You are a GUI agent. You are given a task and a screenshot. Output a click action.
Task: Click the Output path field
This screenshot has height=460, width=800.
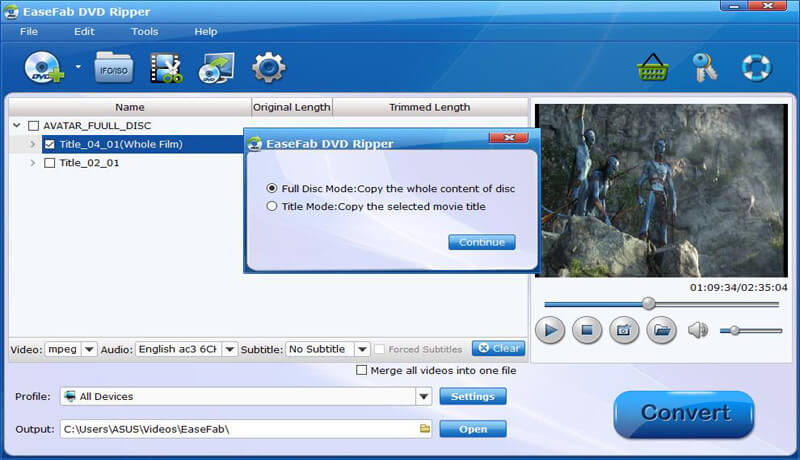point(246,429)
